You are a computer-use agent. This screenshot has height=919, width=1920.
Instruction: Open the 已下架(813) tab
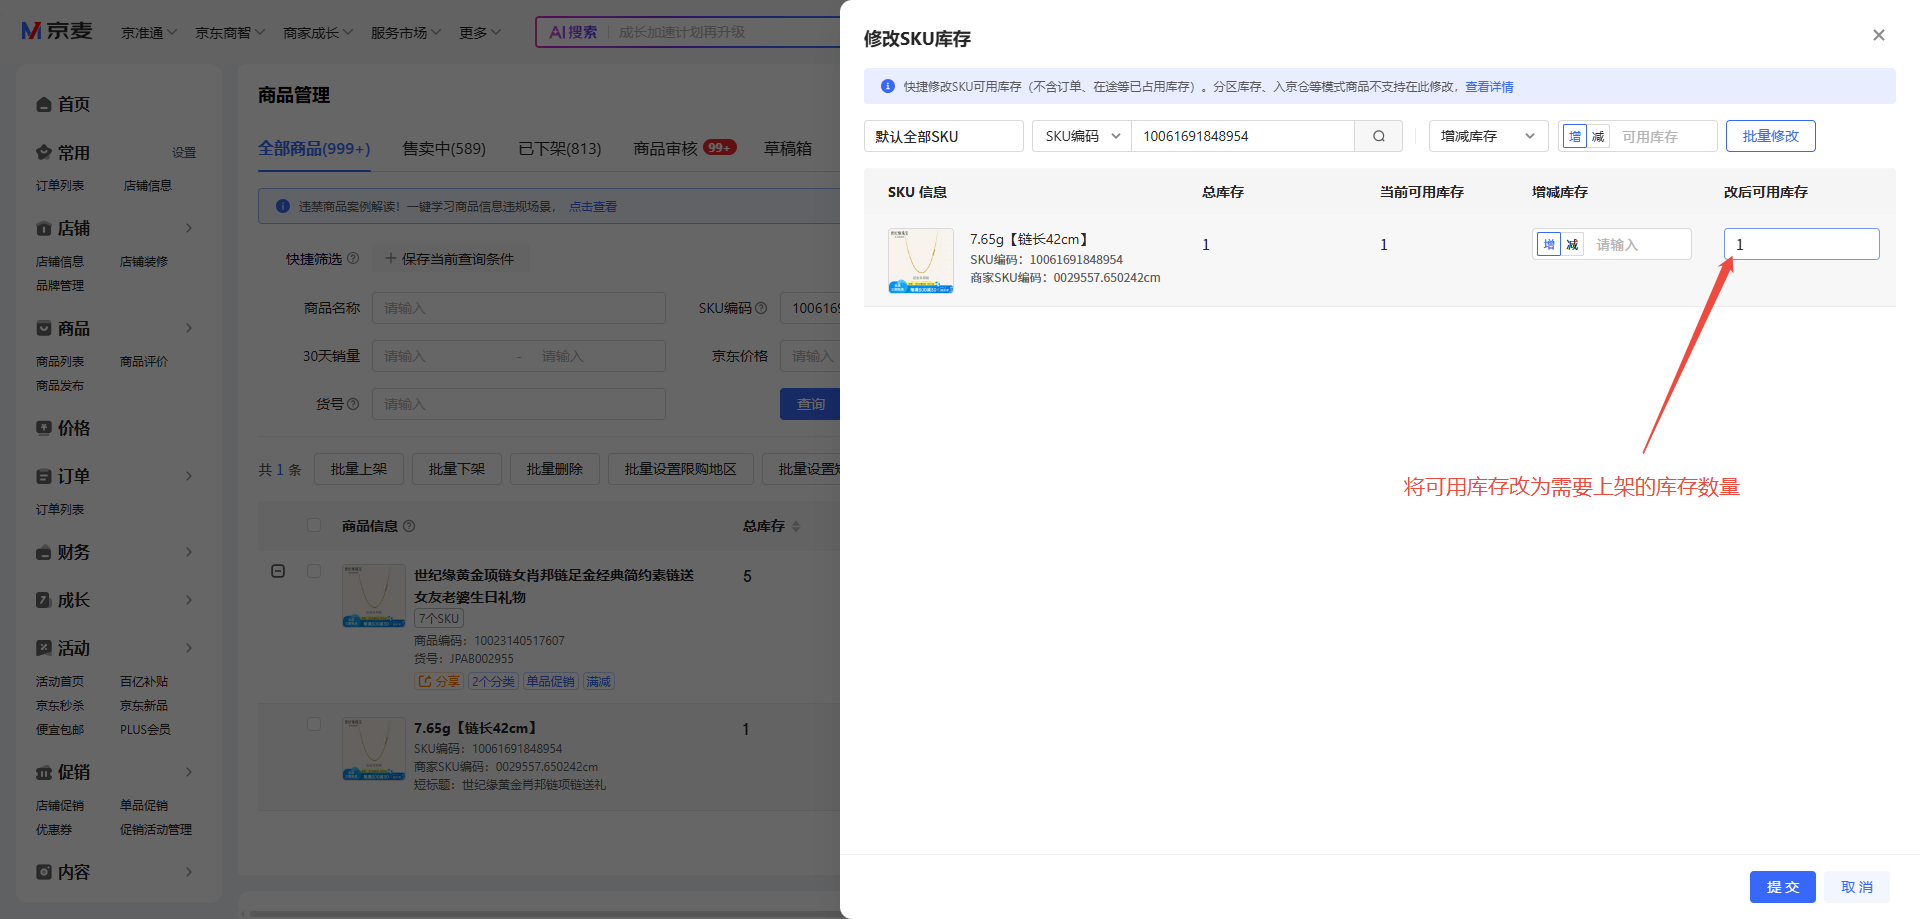pyautogui.click(x=560, y=148)
